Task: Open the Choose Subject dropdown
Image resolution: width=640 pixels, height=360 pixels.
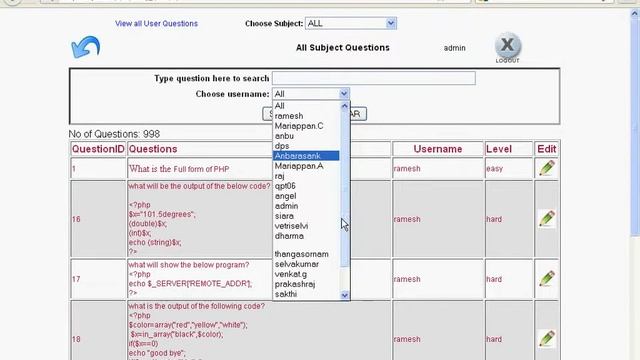Action: point(351,23)
